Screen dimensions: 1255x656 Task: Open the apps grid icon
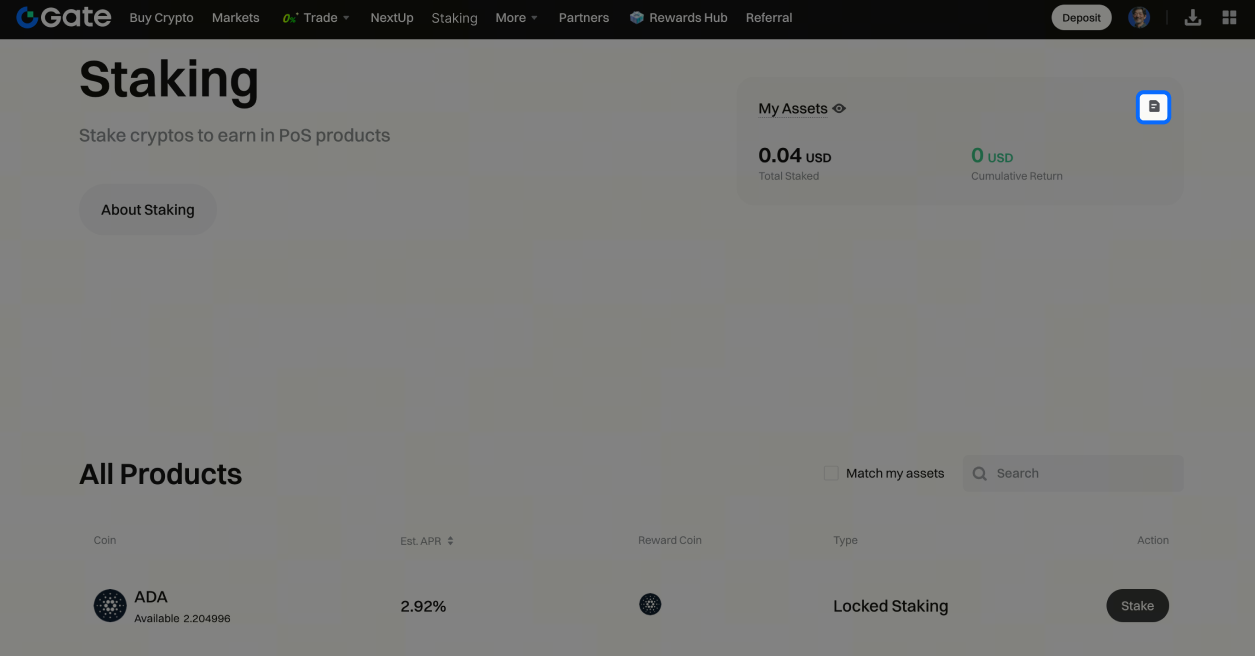point(1229,17)
